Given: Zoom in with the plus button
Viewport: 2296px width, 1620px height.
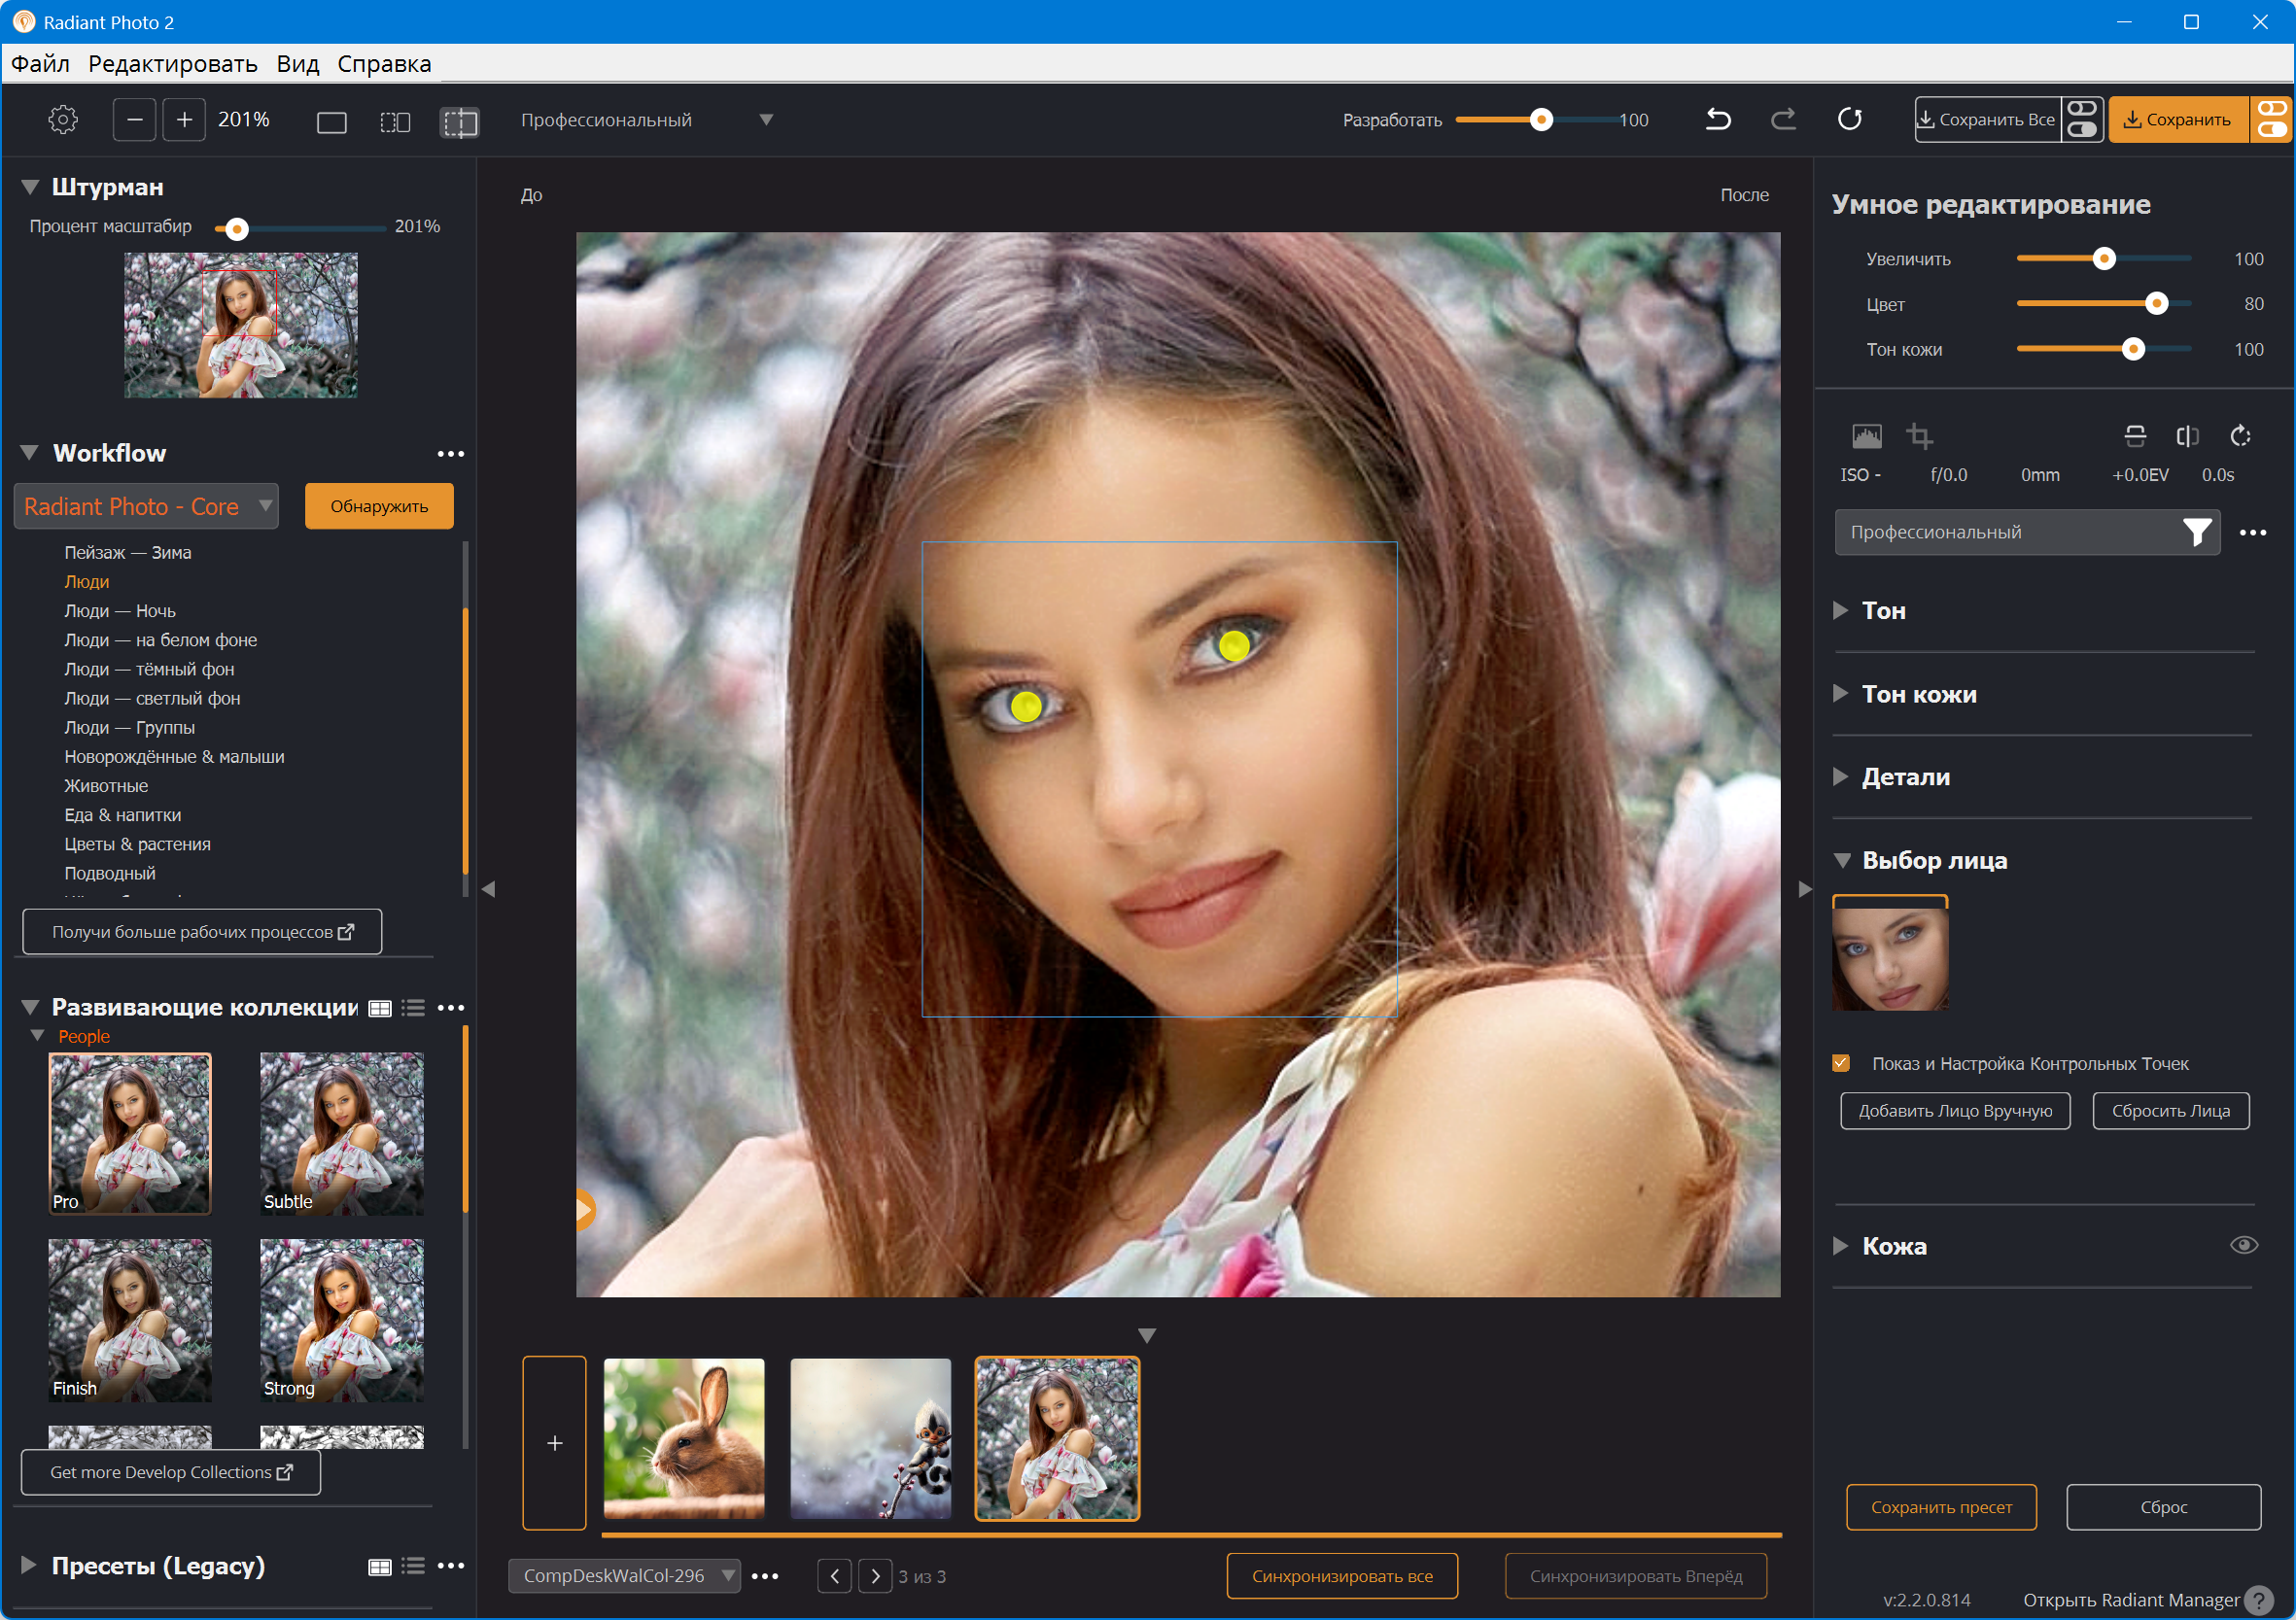Looking at the screenshot, I should pos(184,120).
